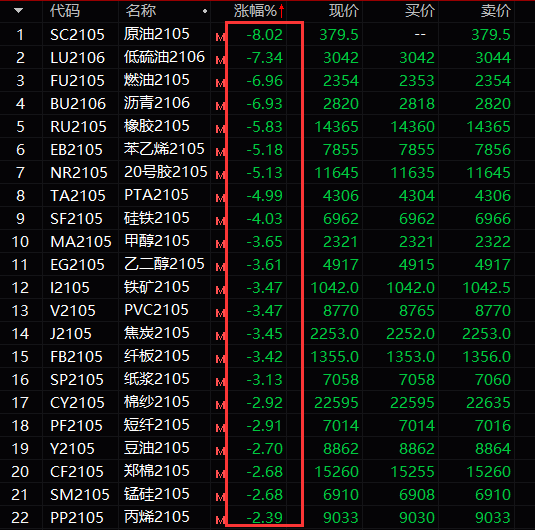Click the small dot next to 名称 header

click(x=205, y=11)
